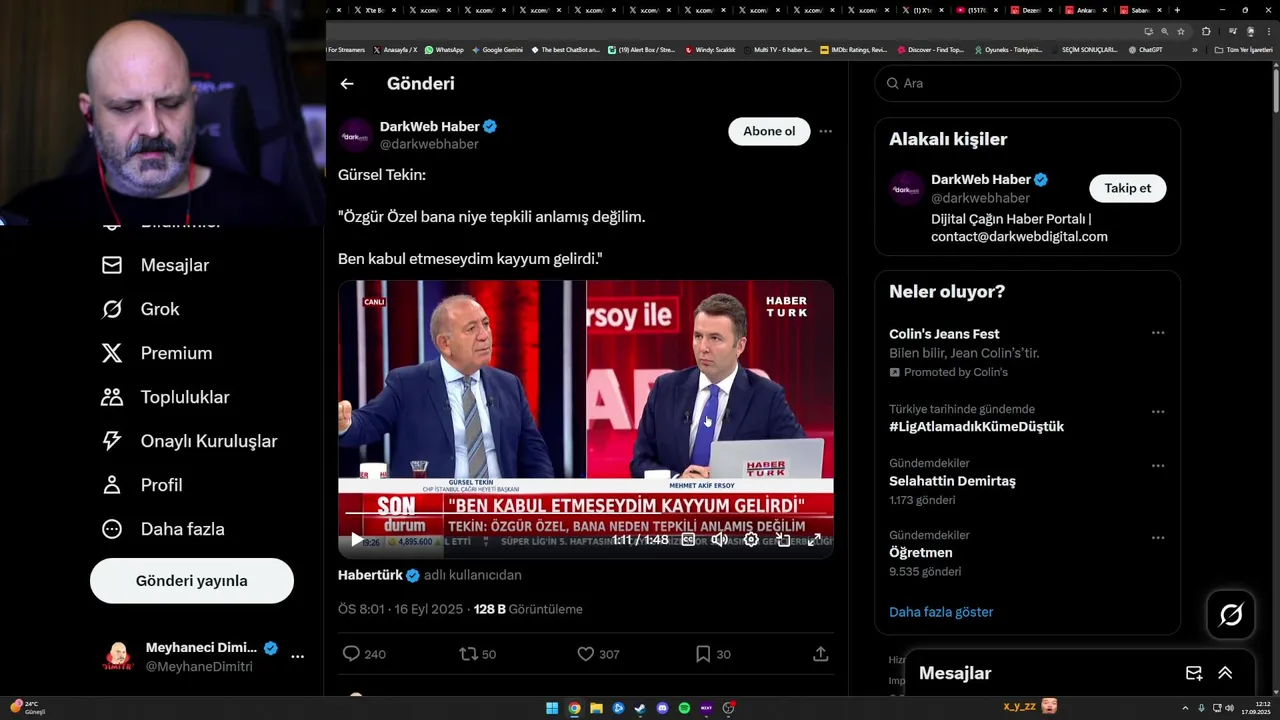Image resolution: width=1280 pixels, height=720 pixels.
Task: Open Windows Start menu
Action: pos(552,708)
